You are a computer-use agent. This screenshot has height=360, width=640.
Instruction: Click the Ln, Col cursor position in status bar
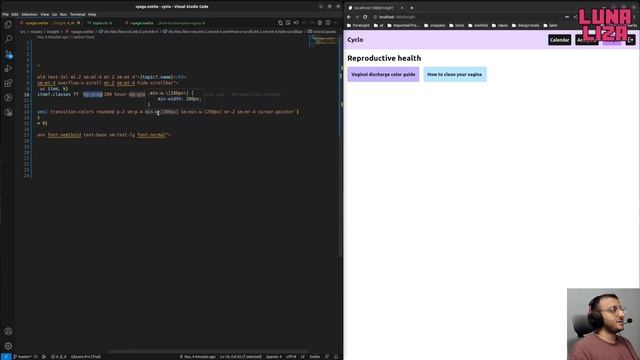click(x=241, y=356)
